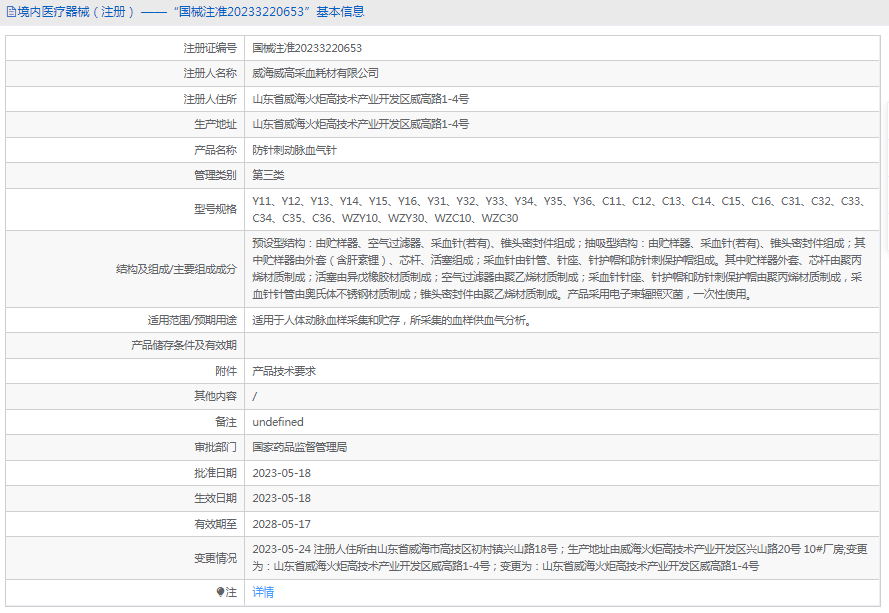Viewport: 889px width, 613px height.
Task: Select approval department 国家药品监督管理局
Action: tap(299, 447)
